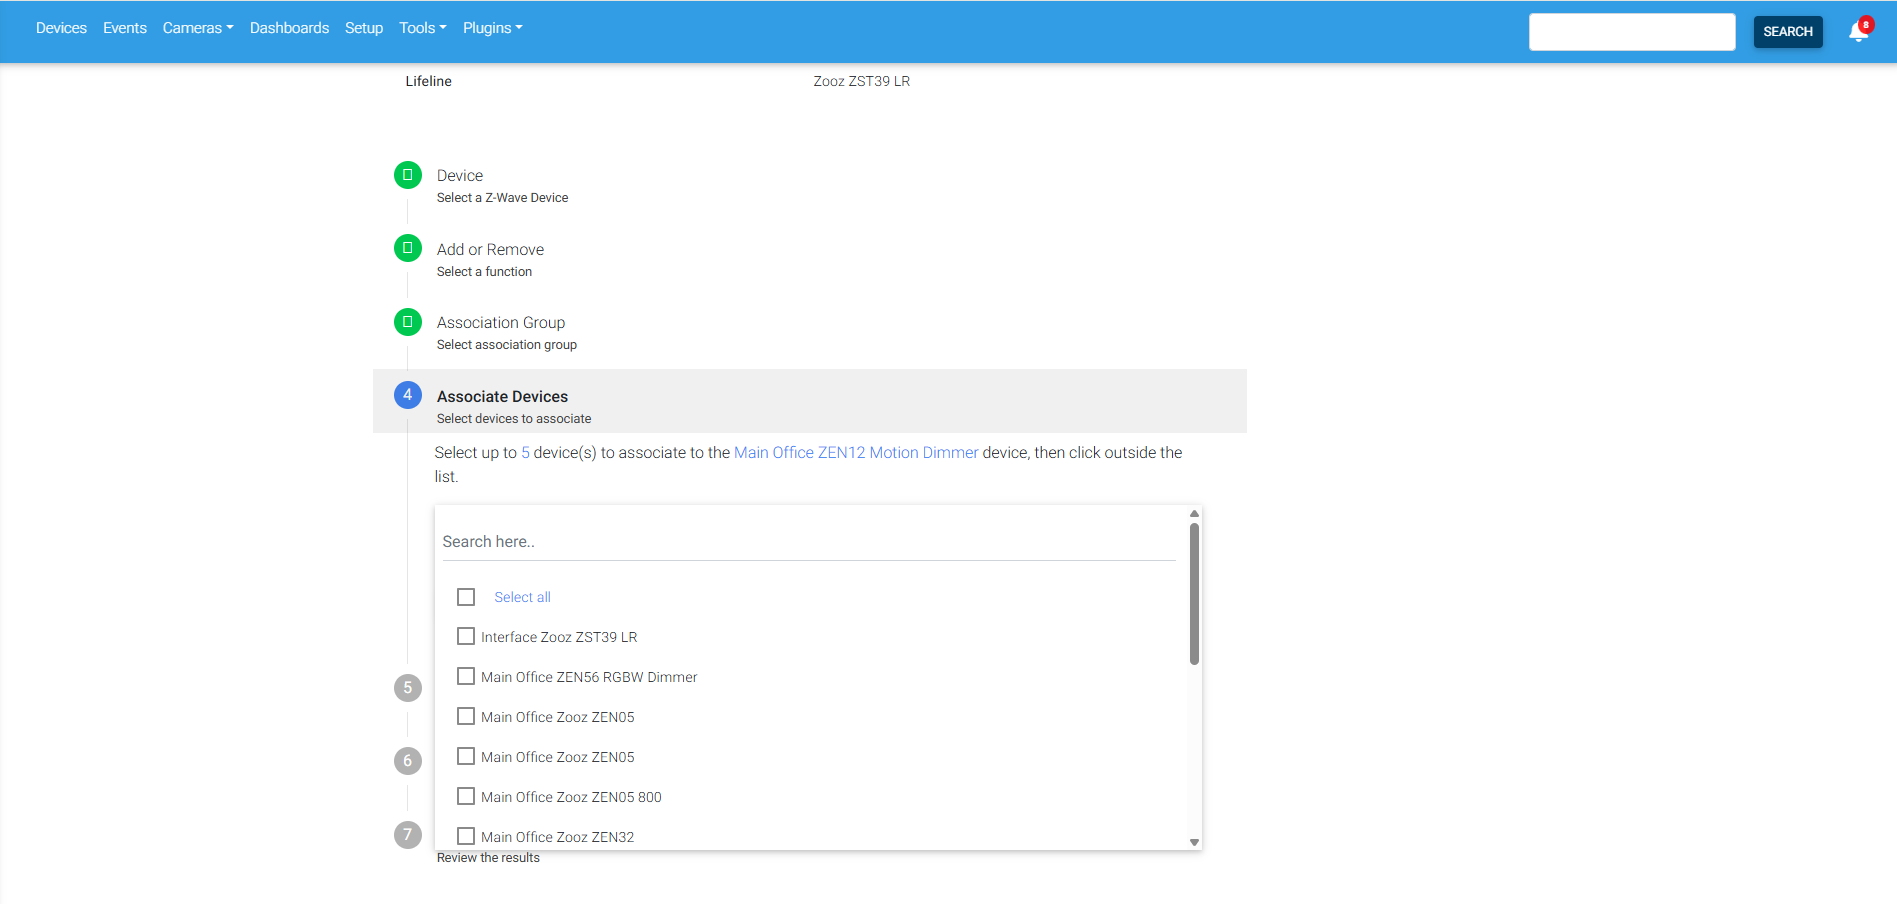
Task: Click the SEARCH button
Action: (x=1788, y=32)
